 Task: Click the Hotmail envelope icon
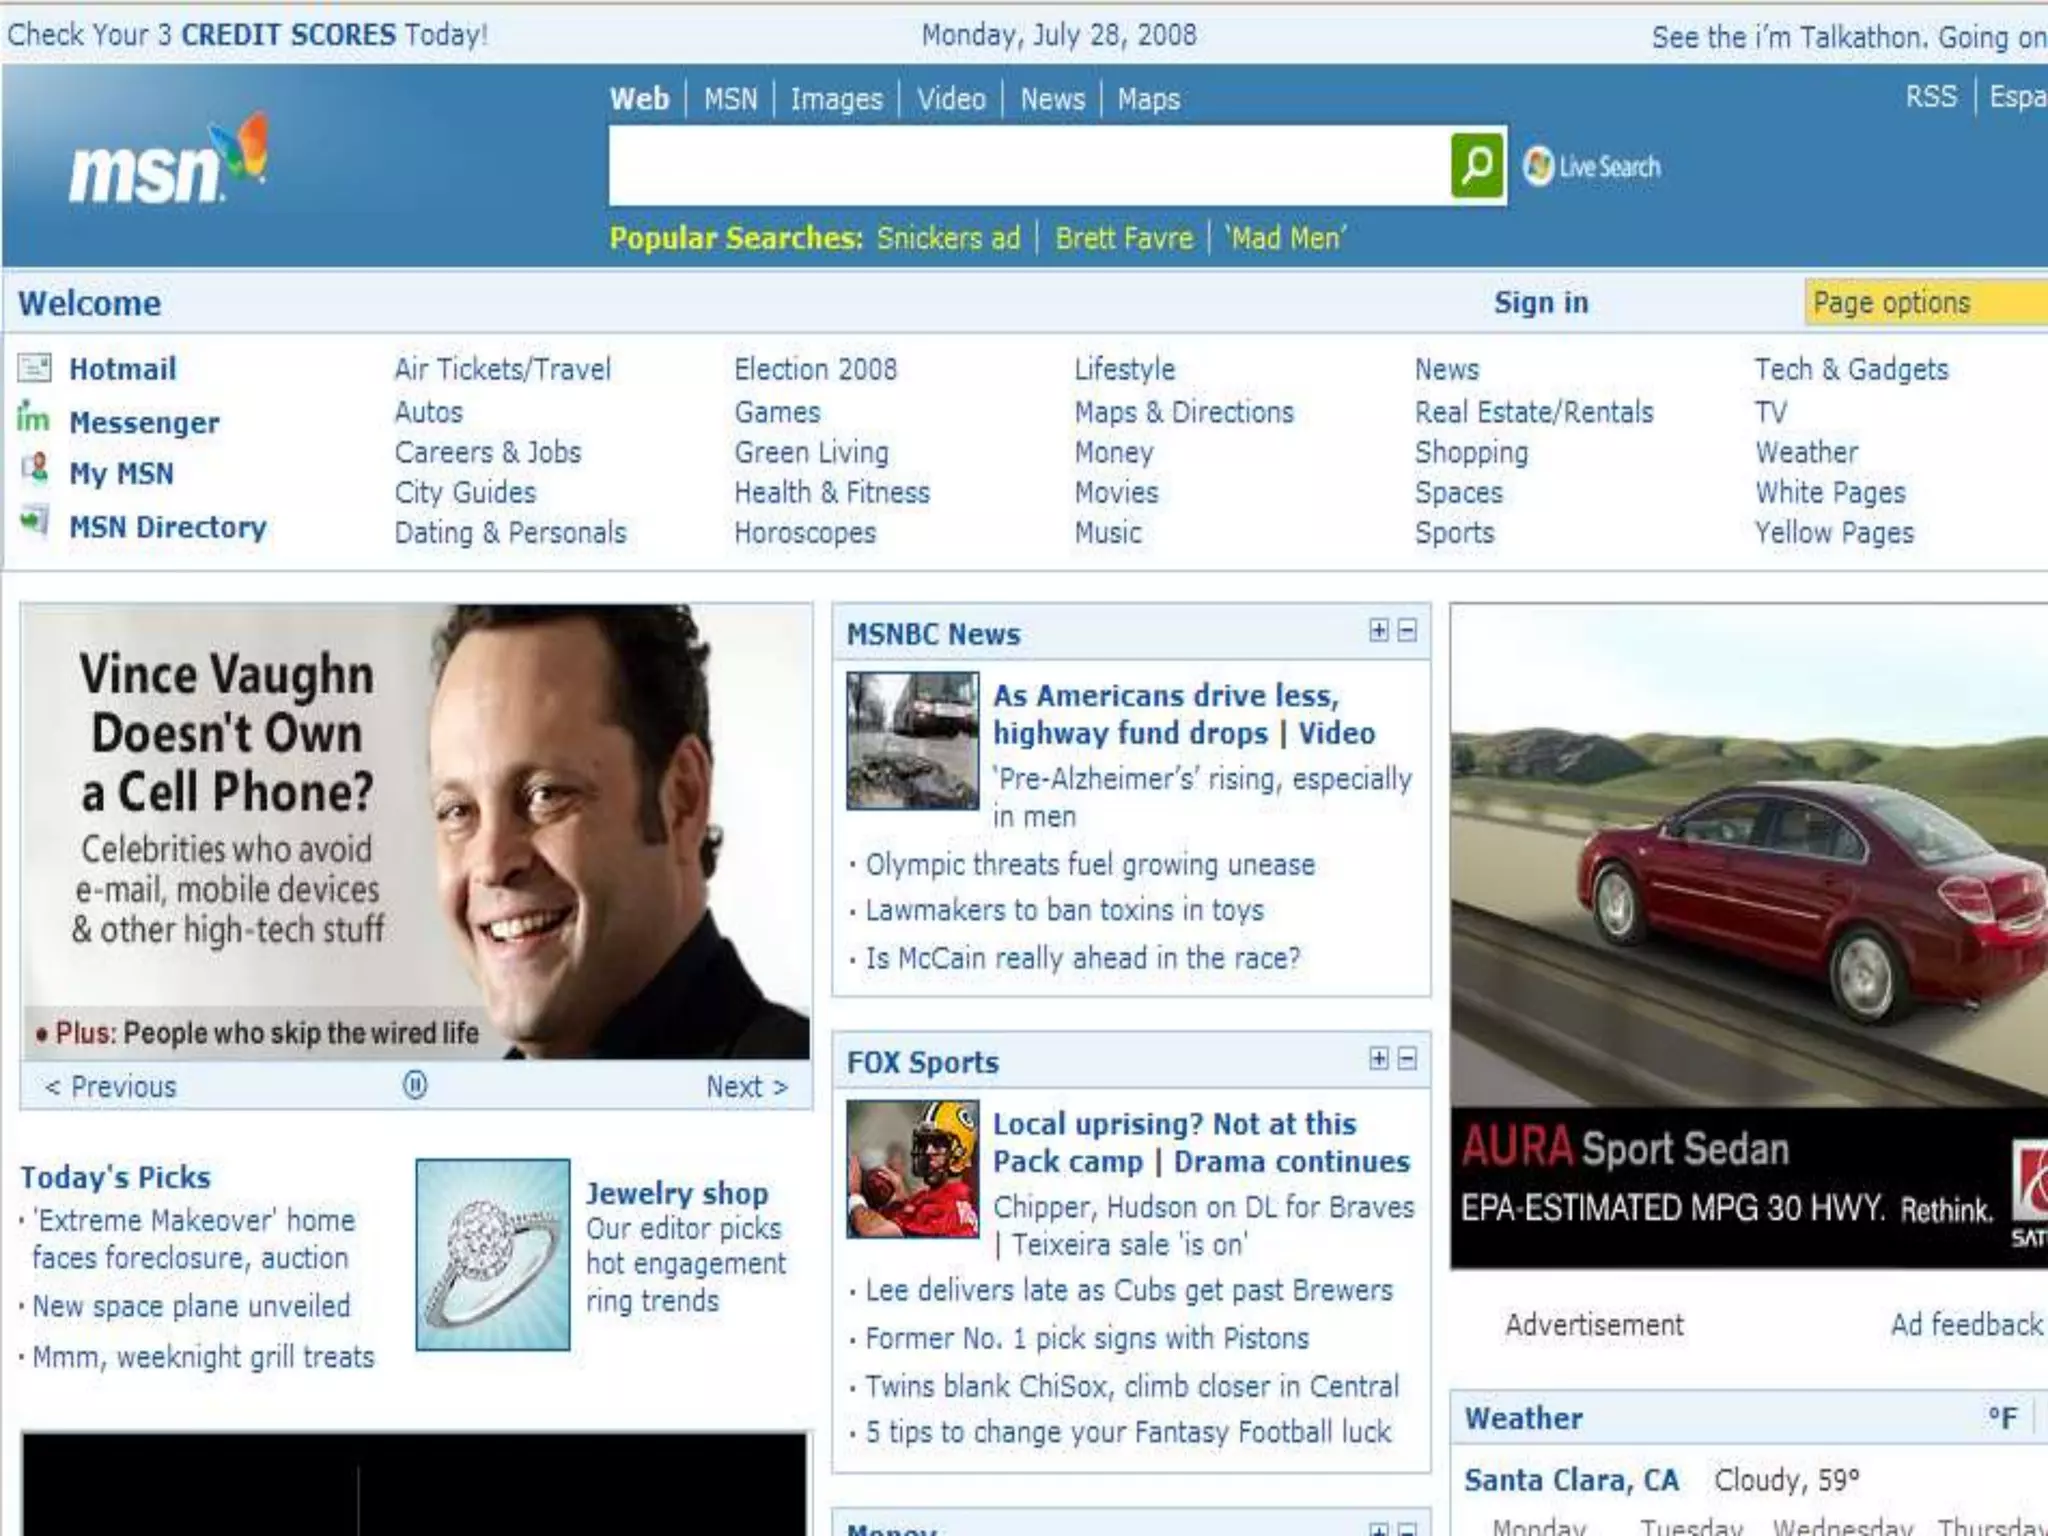pos(34,368)
